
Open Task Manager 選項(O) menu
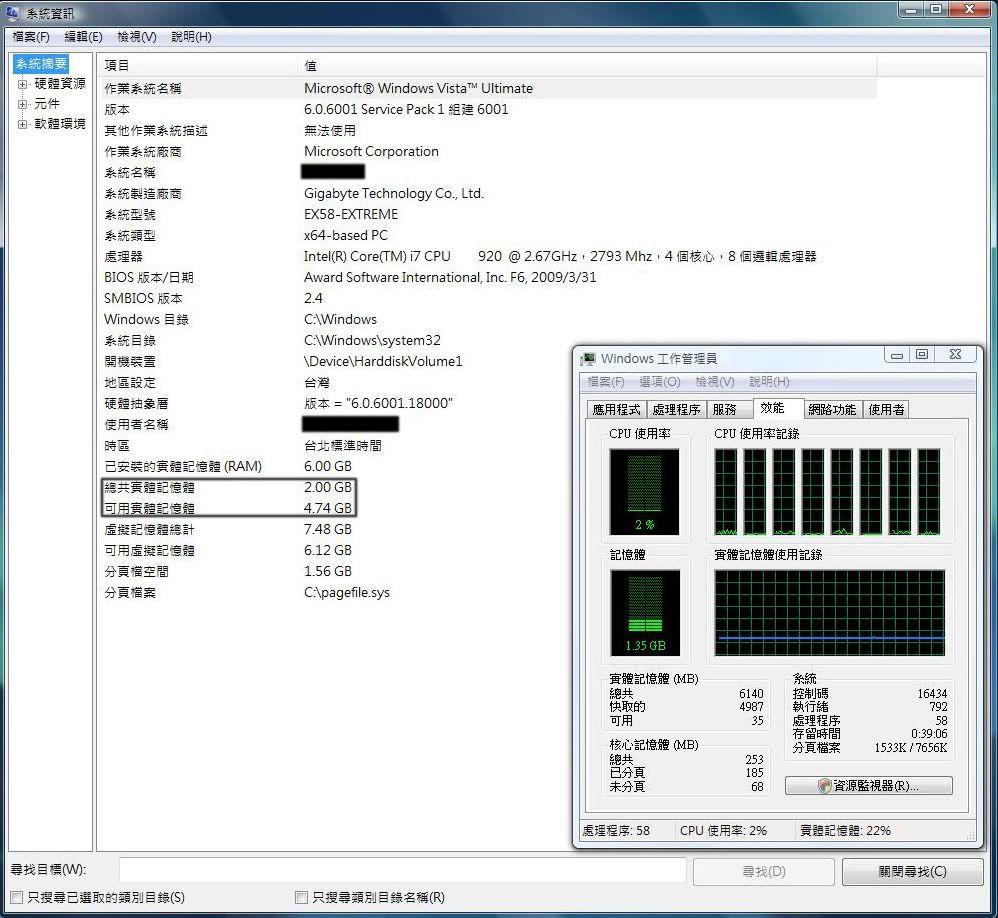[x=659, y=381]
